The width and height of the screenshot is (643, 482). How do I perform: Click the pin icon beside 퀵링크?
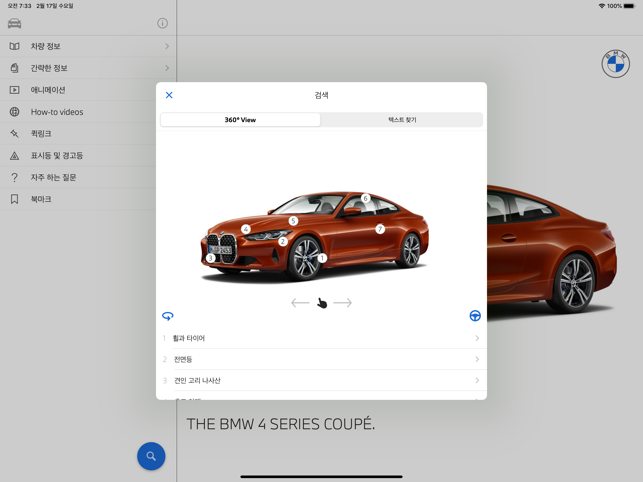14,133
